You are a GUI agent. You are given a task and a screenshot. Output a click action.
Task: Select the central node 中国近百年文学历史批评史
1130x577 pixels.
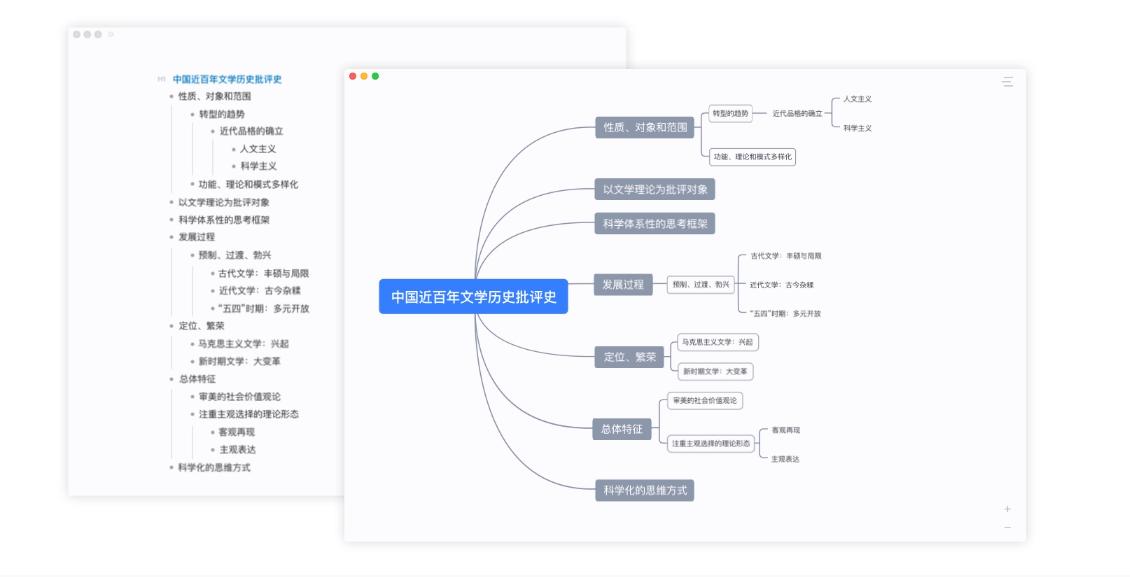[474, 296]
